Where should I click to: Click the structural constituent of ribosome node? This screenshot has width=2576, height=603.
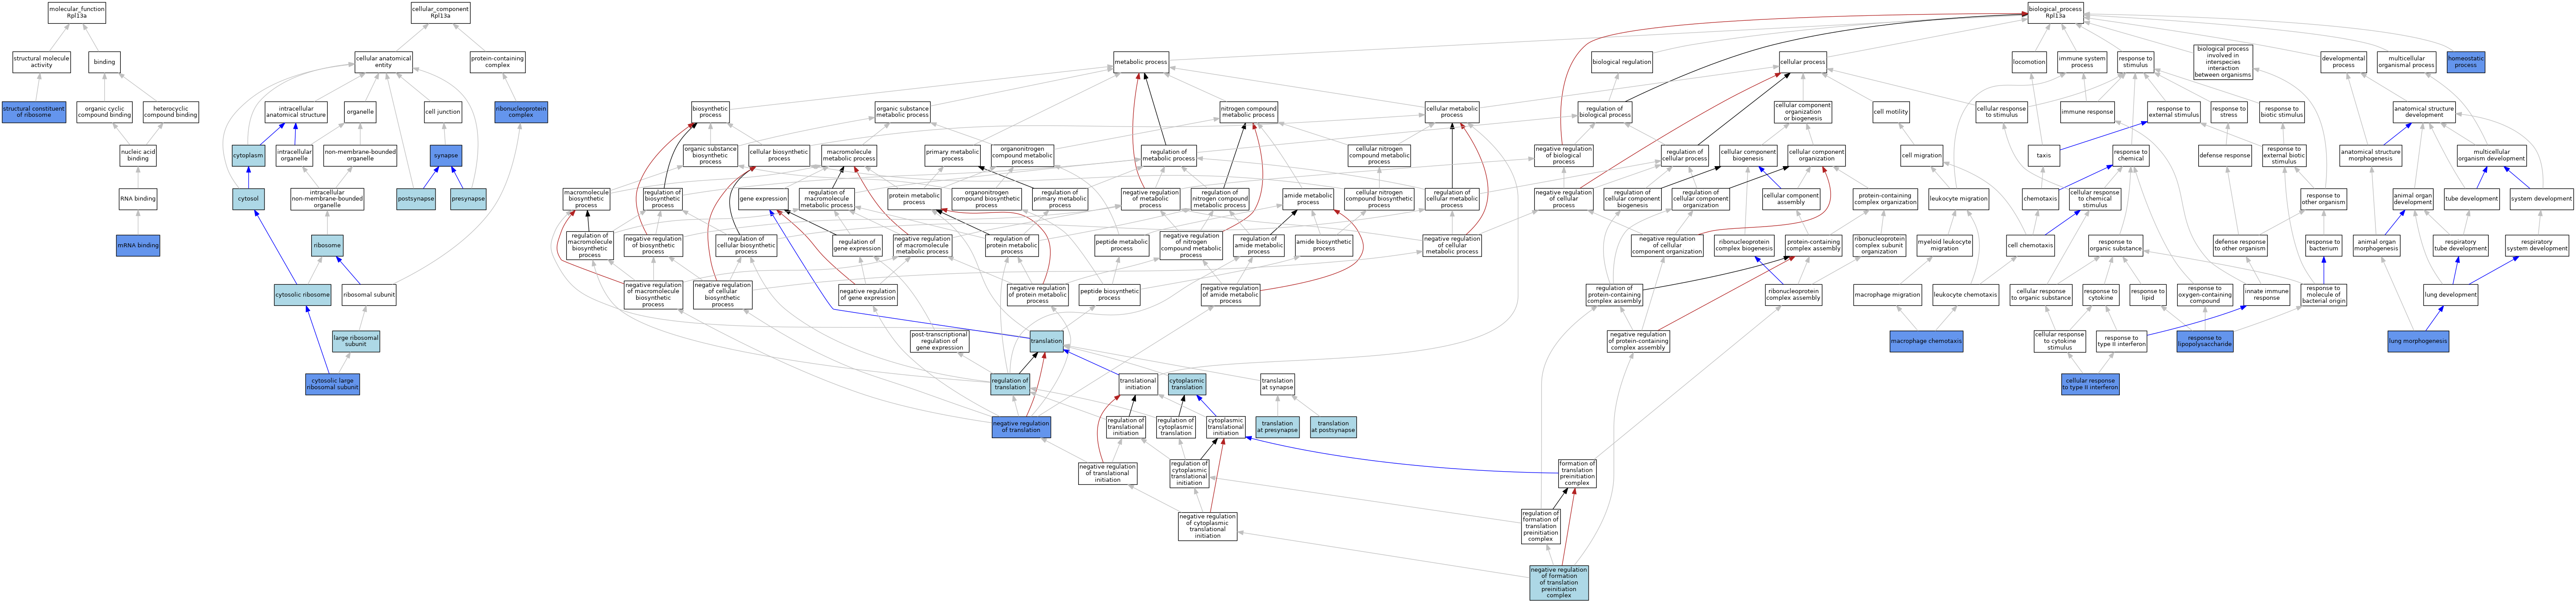click(x=34, y=112)
